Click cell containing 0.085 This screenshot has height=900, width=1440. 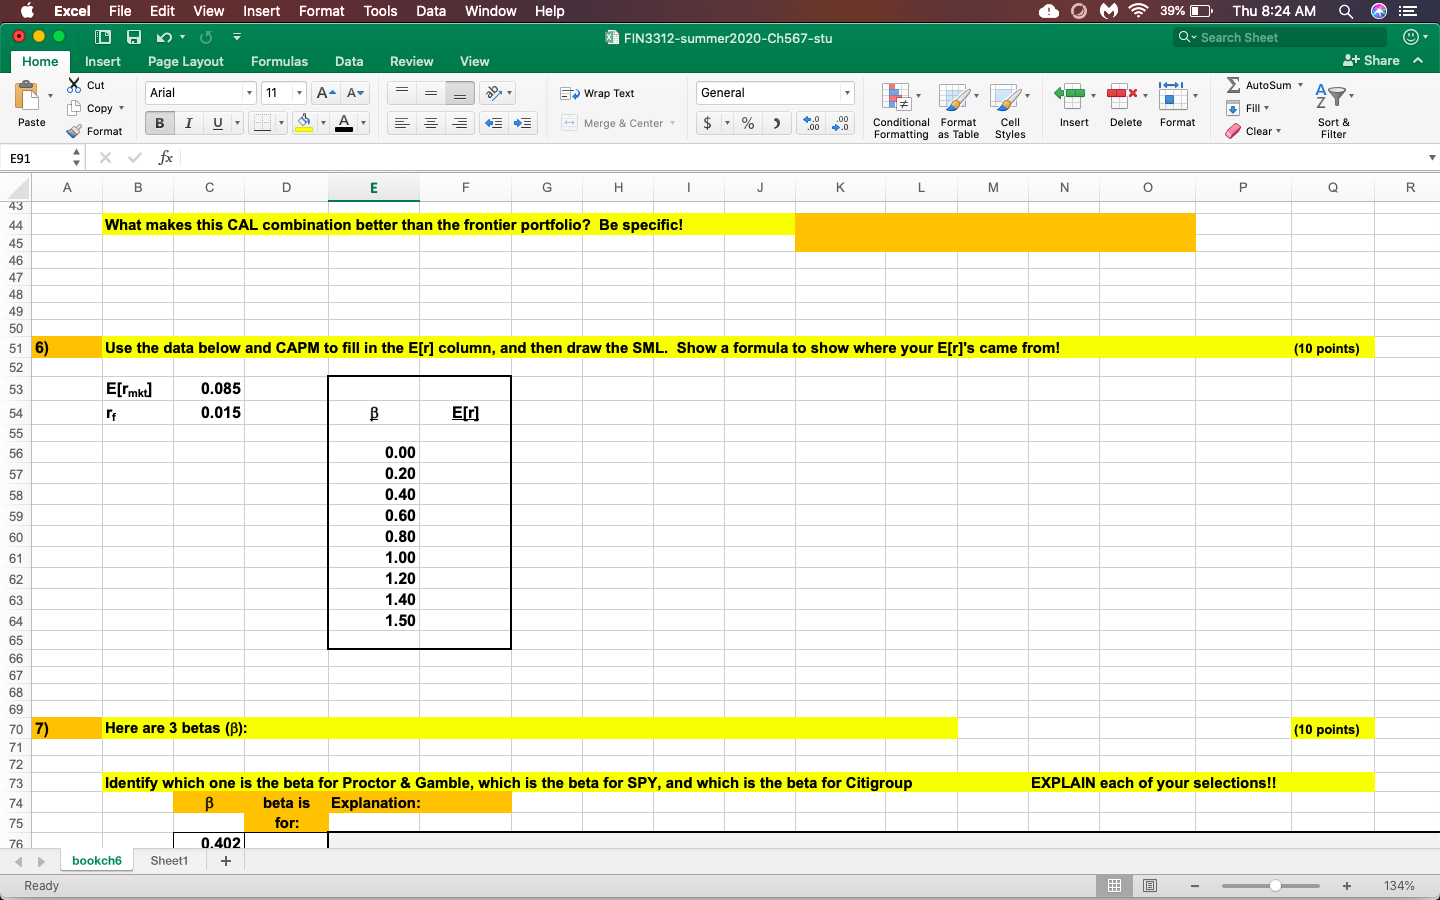coord(209,389)
